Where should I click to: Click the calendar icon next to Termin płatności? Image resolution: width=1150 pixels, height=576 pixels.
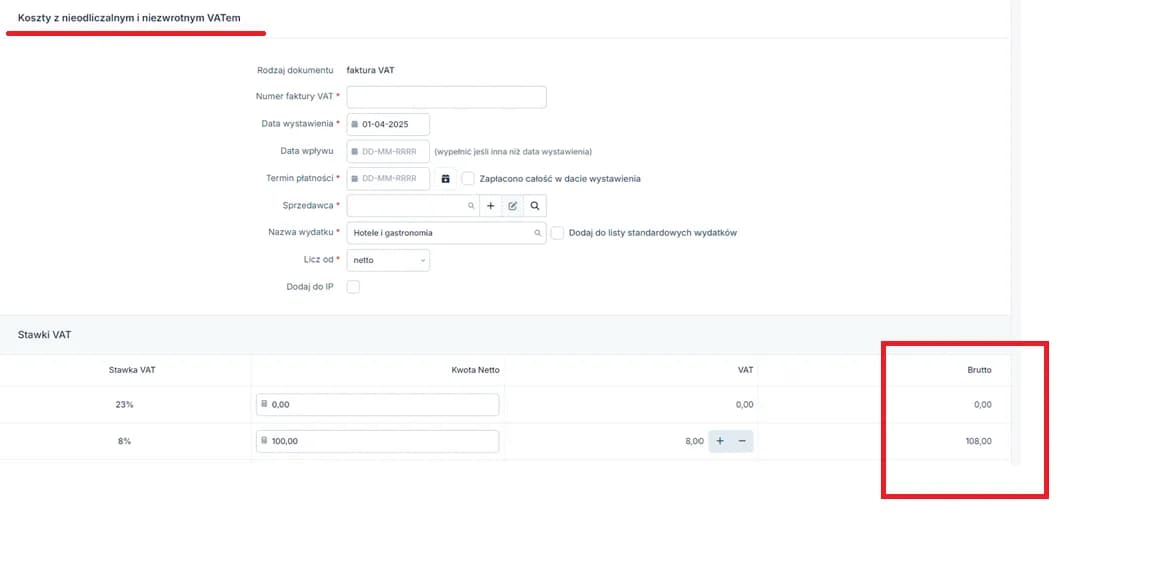tap(446, 179)
